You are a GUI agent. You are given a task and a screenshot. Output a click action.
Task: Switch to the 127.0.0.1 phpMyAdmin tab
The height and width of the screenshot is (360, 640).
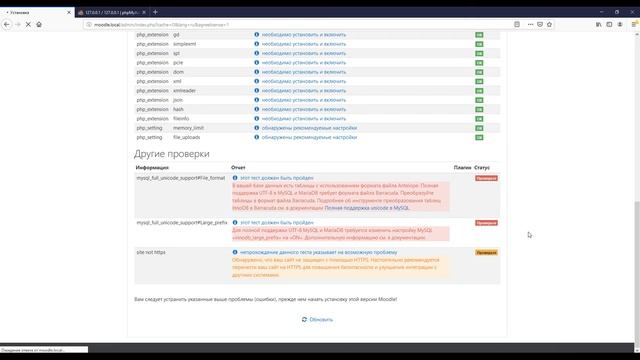(x=112, y=13)
